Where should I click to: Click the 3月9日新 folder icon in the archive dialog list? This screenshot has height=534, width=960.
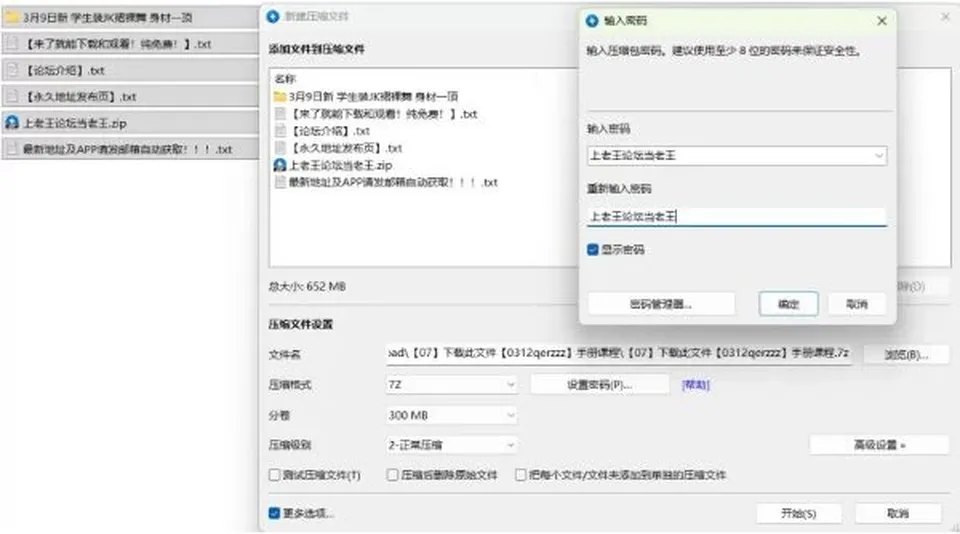pyautogui.click(x=280, y=96)
